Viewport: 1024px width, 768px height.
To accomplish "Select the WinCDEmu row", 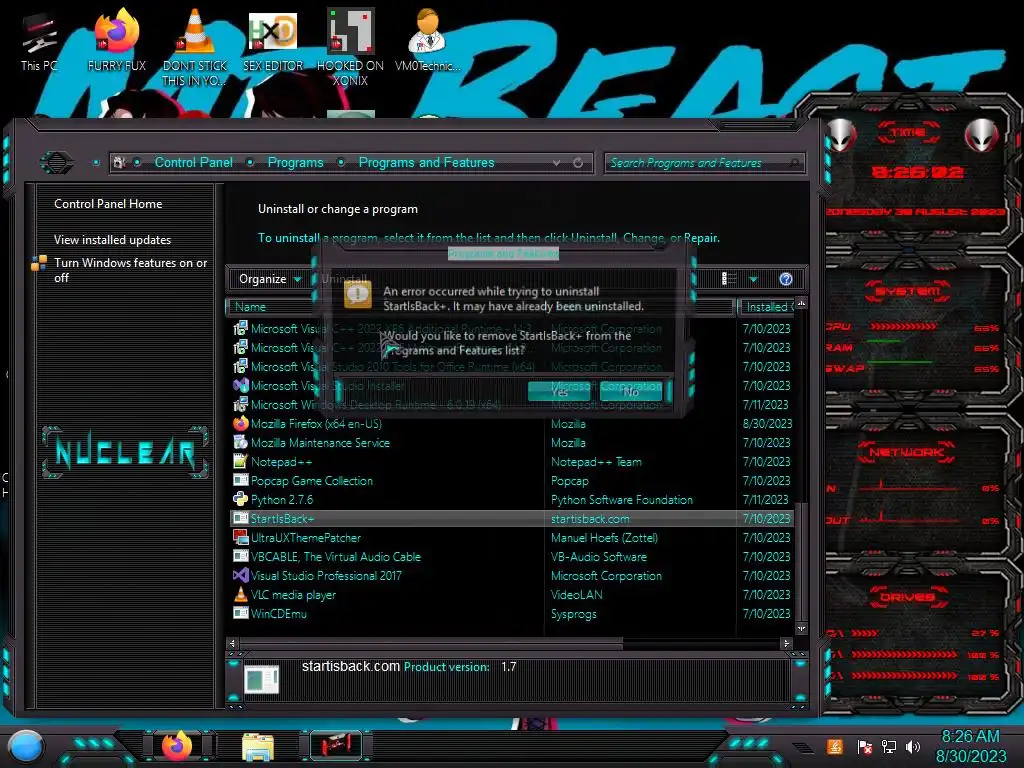I will (x=512, y=613).
